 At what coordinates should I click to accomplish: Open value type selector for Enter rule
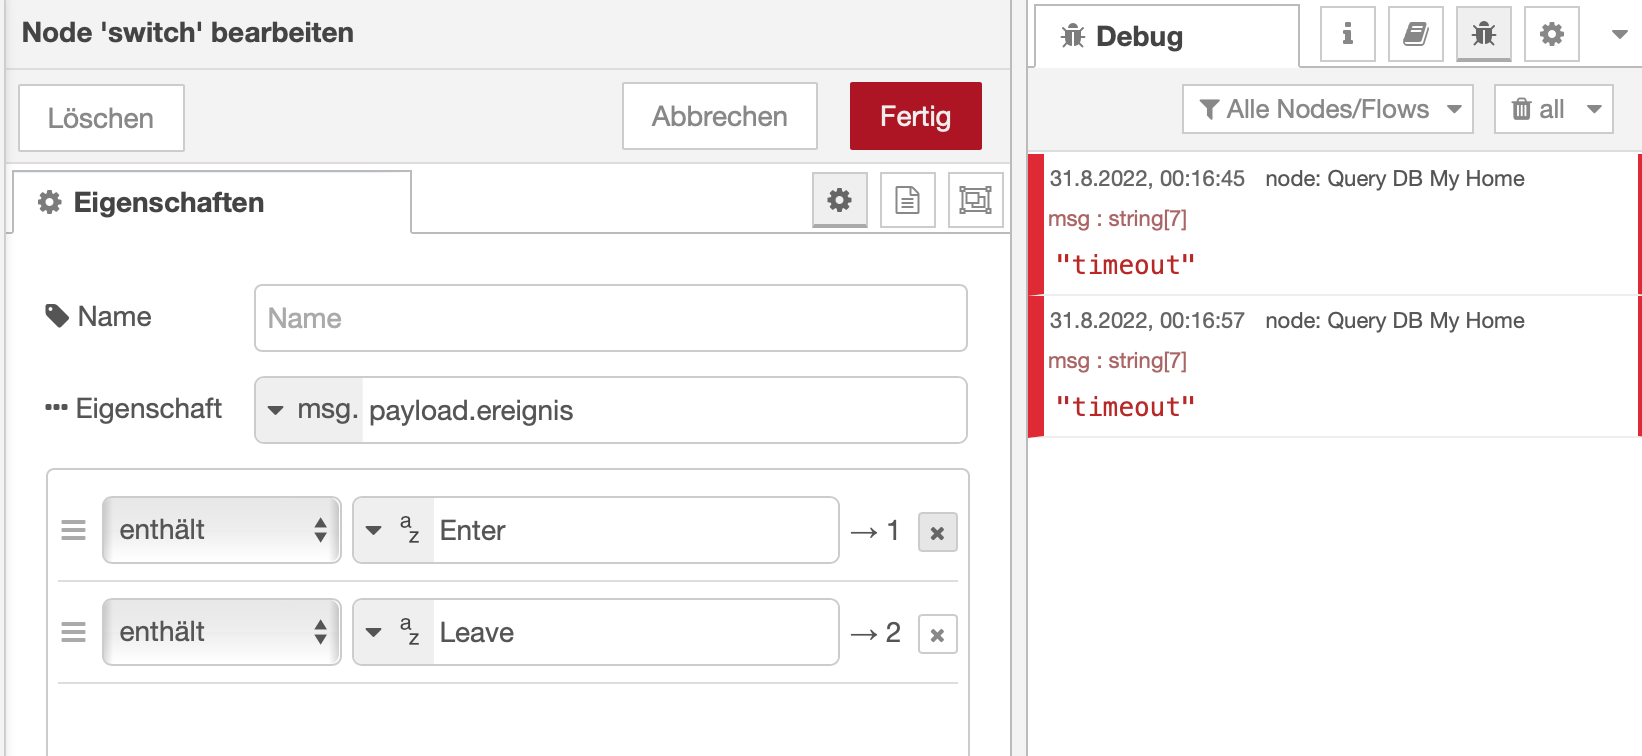(x=393, y=530)
